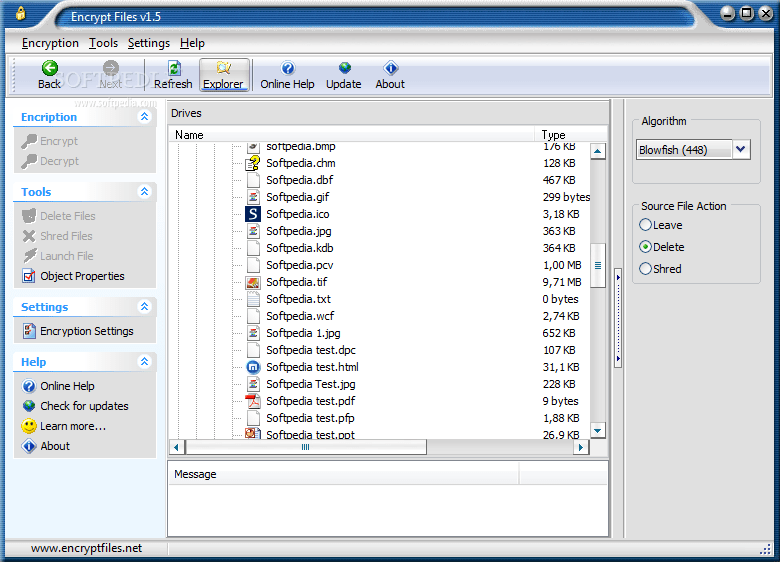Viewport: 780px width, 562px height.
Task: Click the sidebar About info icon
Action: [29, 446]
